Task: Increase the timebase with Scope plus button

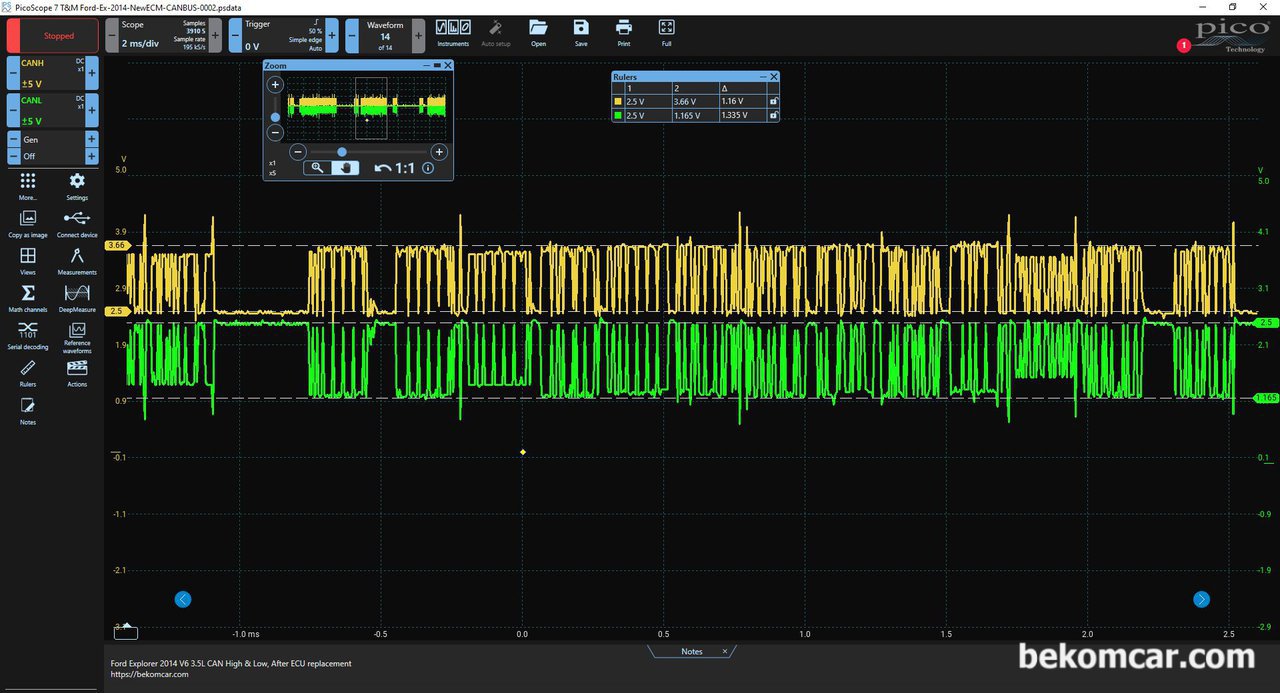Action: pos(216,35)
